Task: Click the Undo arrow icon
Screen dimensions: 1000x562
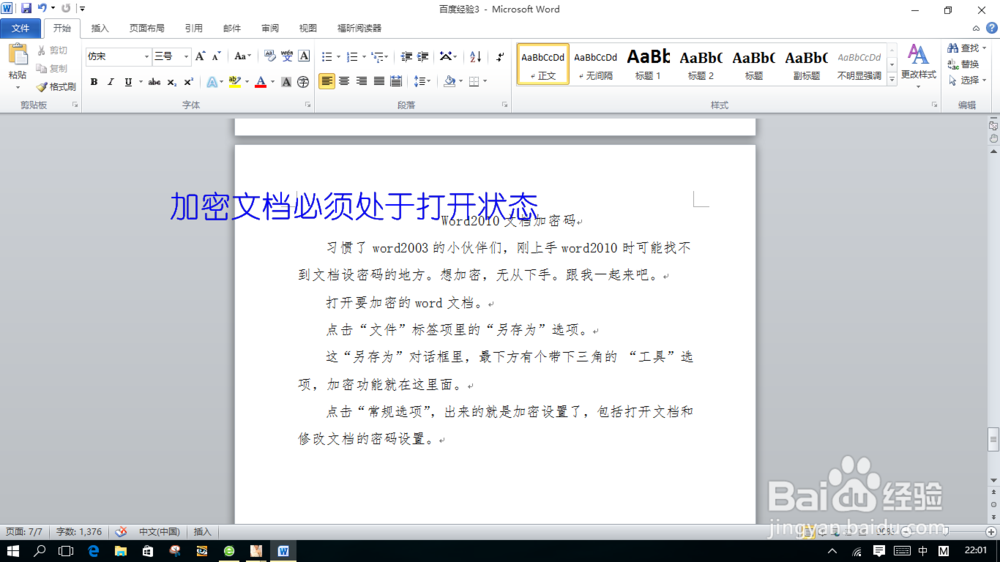Action: tap(42, 8)
